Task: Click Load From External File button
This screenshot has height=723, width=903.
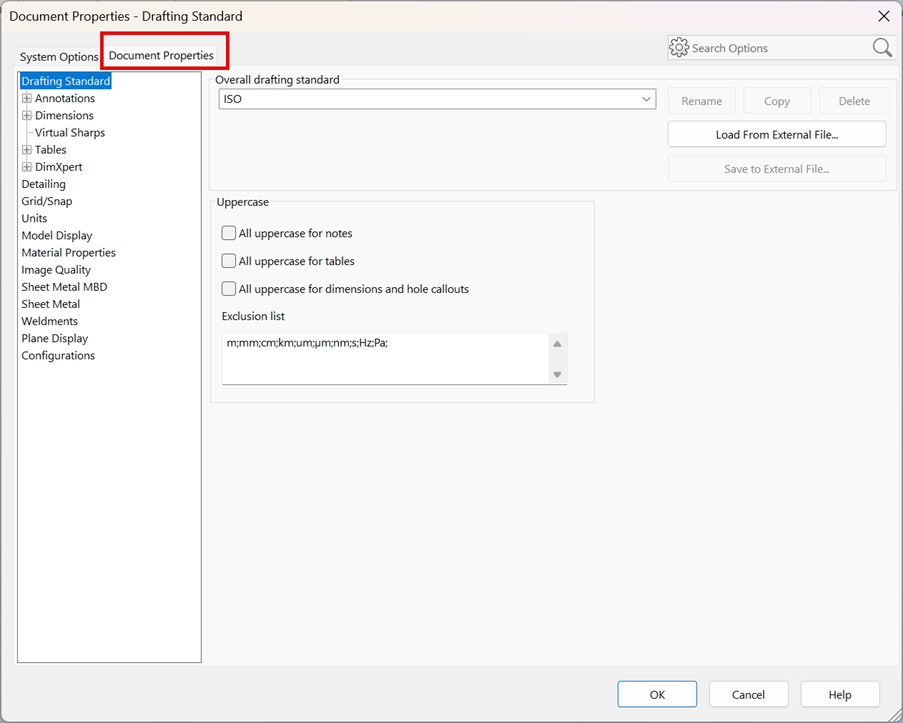Action: [777, 134]
